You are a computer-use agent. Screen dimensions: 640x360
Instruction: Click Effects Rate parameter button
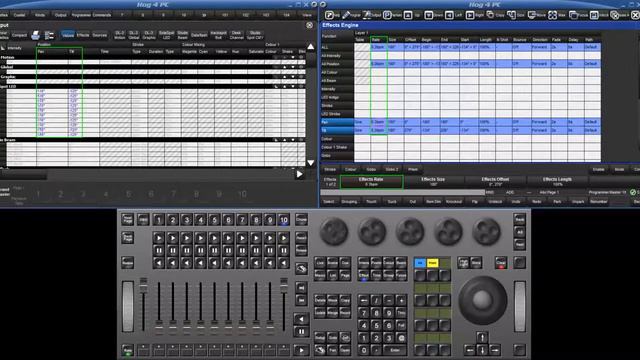371,182
